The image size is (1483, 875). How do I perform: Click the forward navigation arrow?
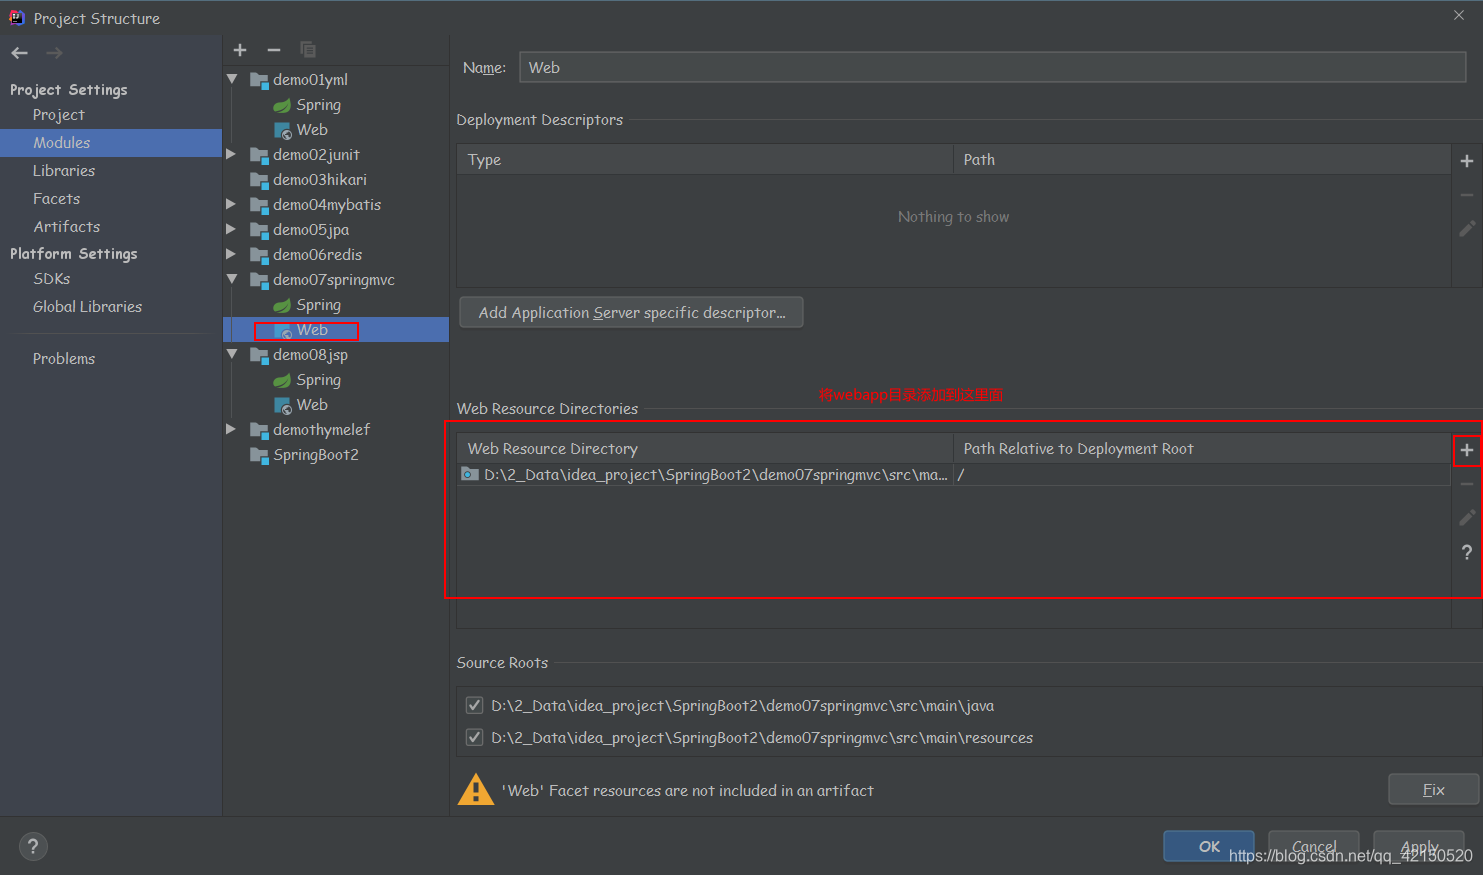coord(55,53)
